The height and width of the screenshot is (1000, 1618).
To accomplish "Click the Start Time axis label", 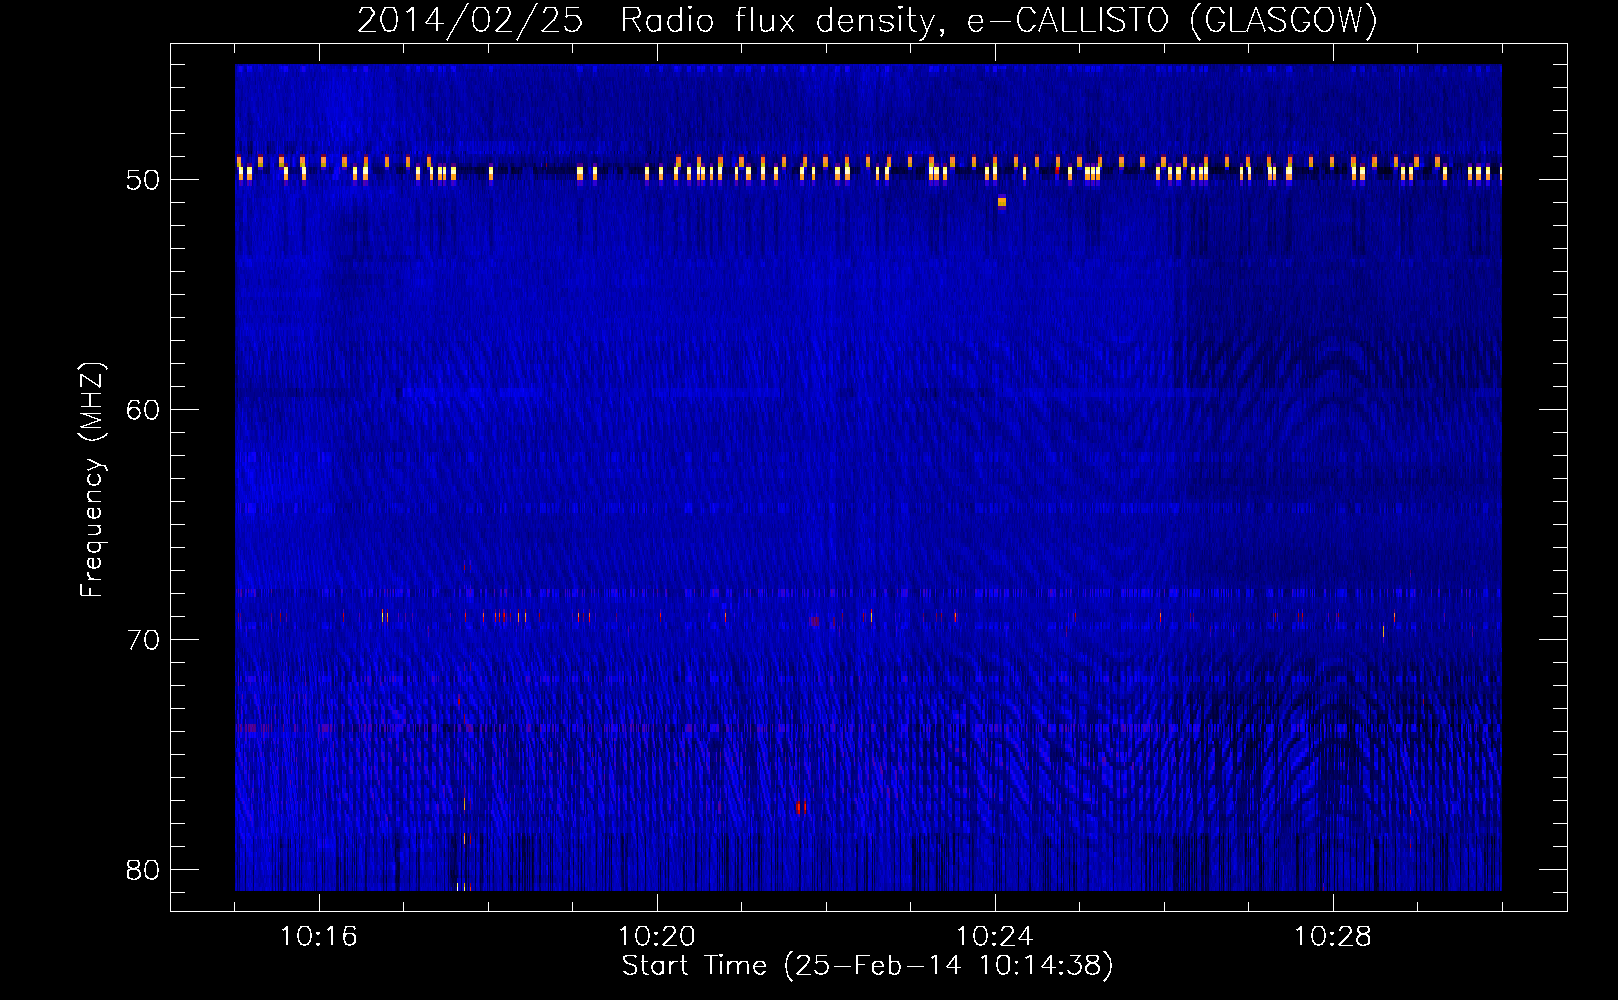I will click(x=867, y=966).
